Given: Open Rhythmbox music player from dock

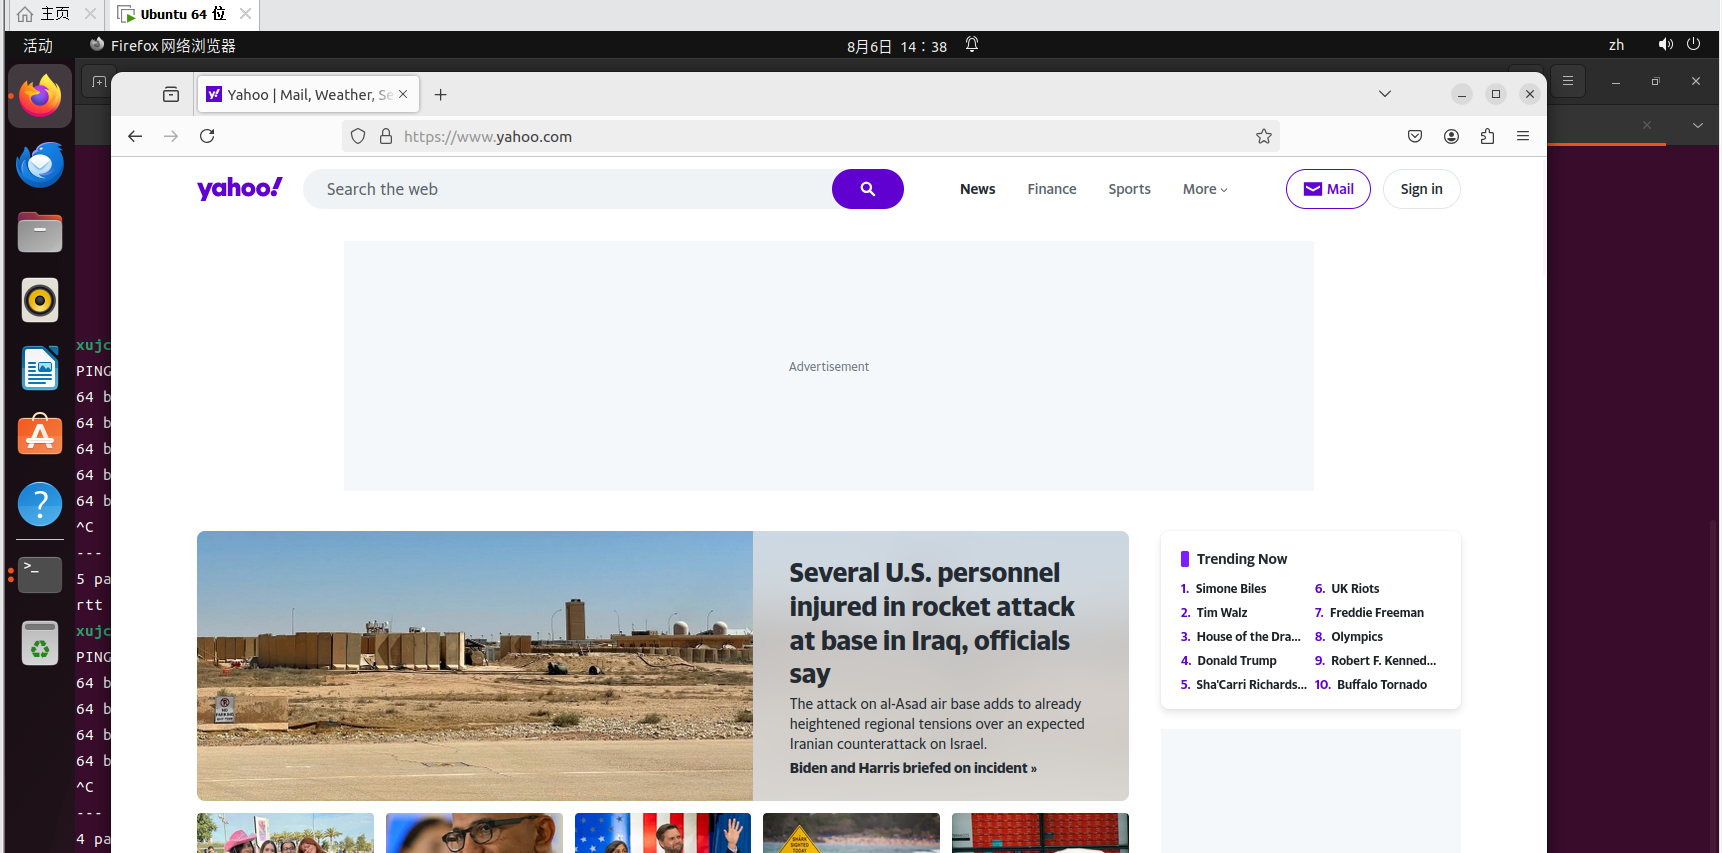Looking at the screenshot, I should pos(40,300).
